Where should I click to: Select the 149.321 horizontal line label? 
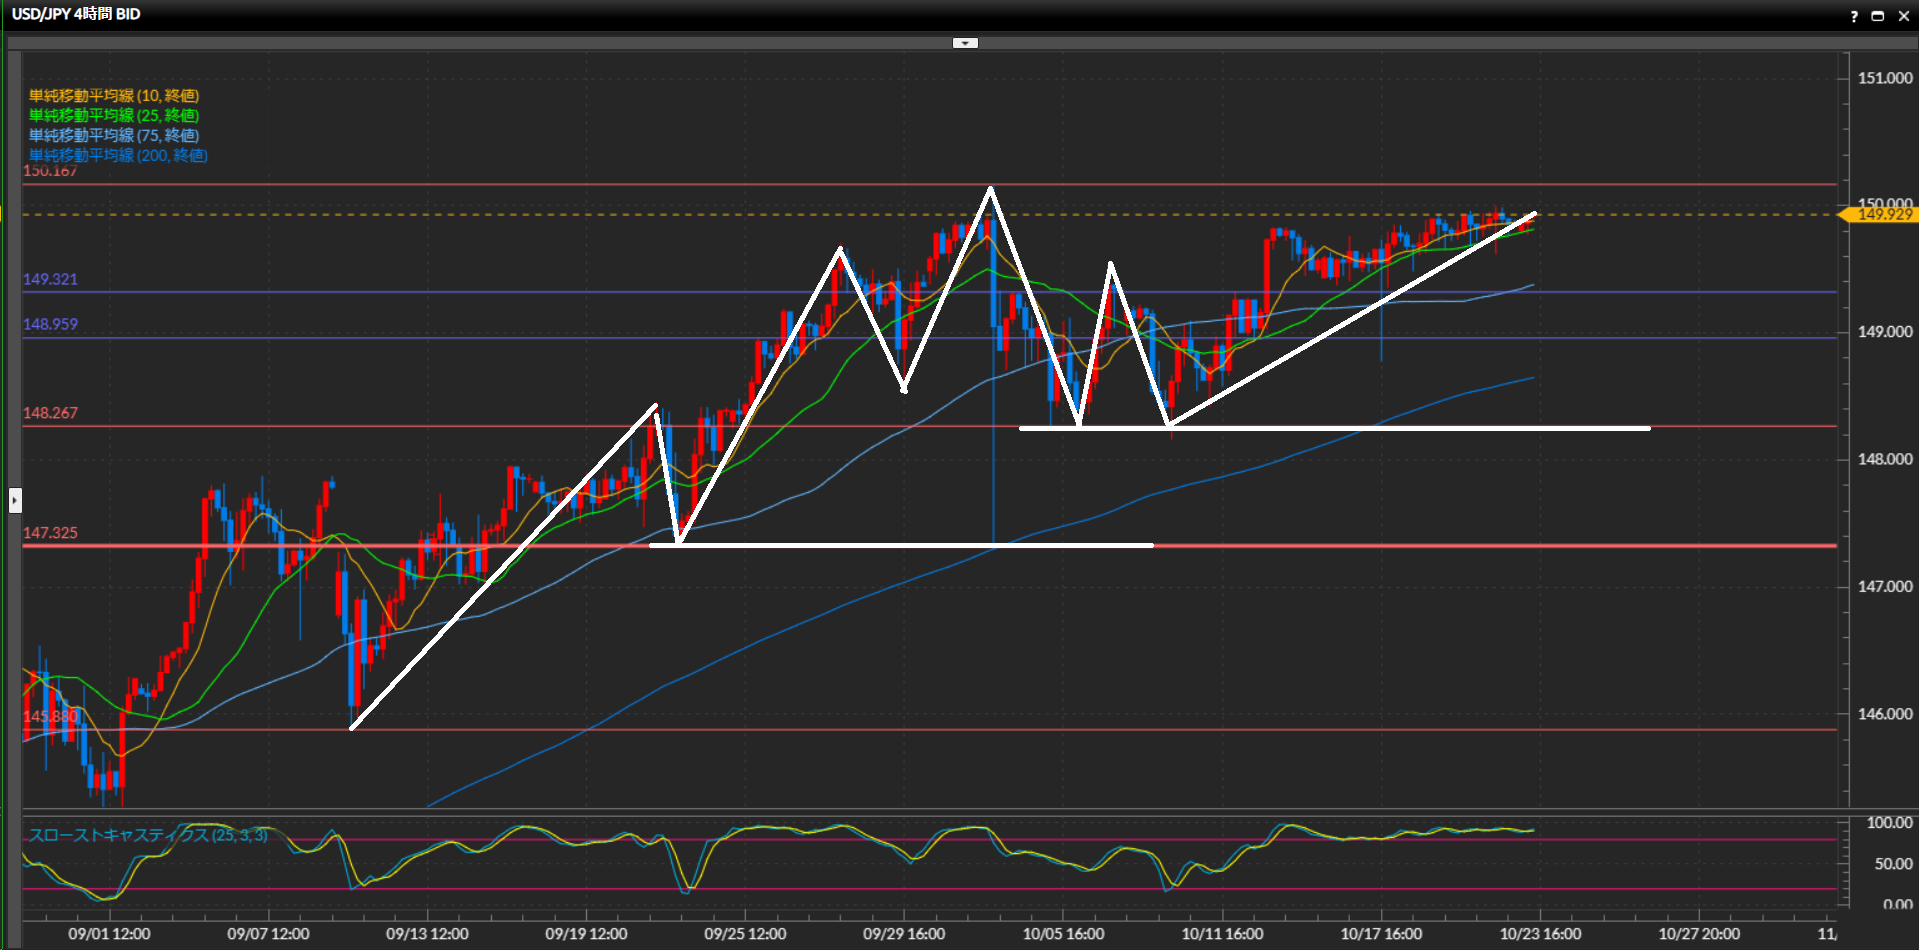pyautogui.click(x=50, y=279)
